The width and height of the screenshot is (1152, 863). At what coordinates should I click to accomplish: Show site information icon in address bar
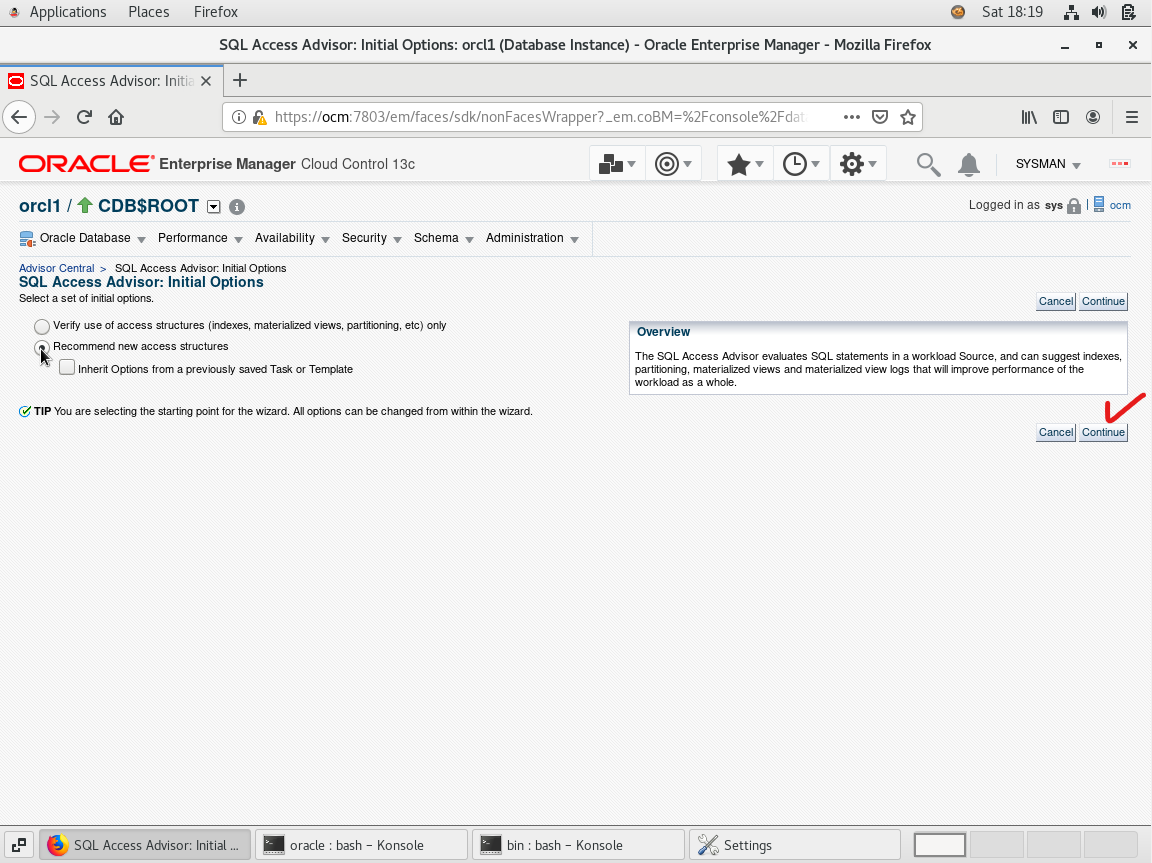pos(239,117)
